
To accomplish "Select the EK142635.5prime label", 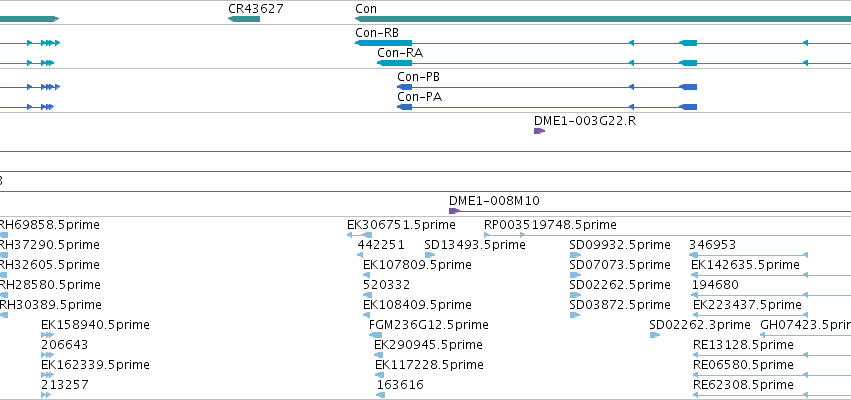I will (745, 265).
